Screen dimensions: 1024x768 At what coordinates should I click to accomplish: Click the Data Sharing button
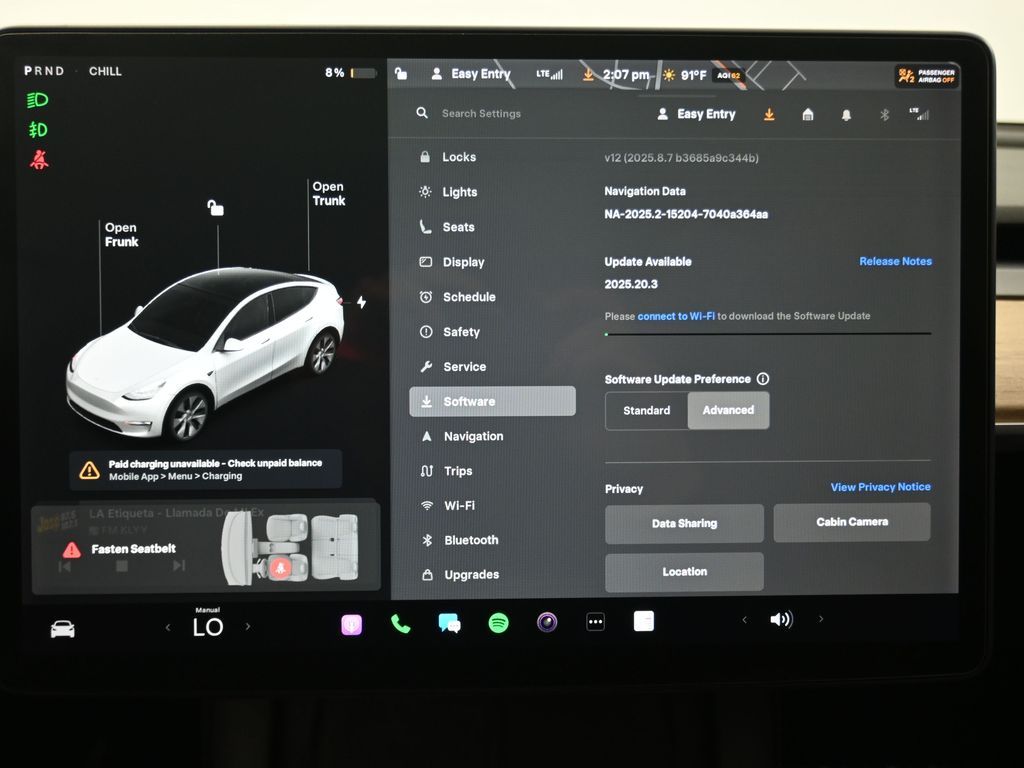[x=684, y=523]
